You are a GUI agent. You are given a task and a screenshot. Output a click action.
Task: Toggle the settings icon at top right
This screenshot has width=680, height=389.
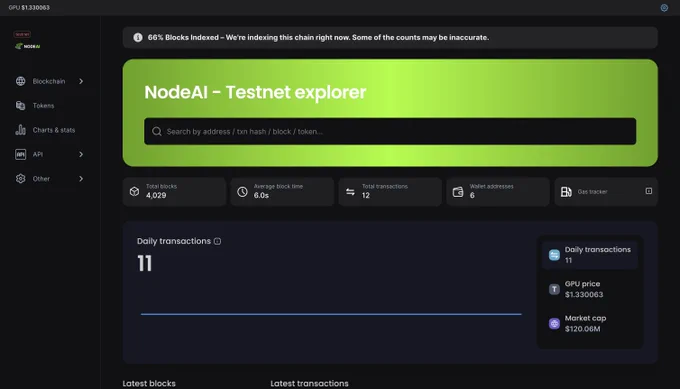[664, 8]
